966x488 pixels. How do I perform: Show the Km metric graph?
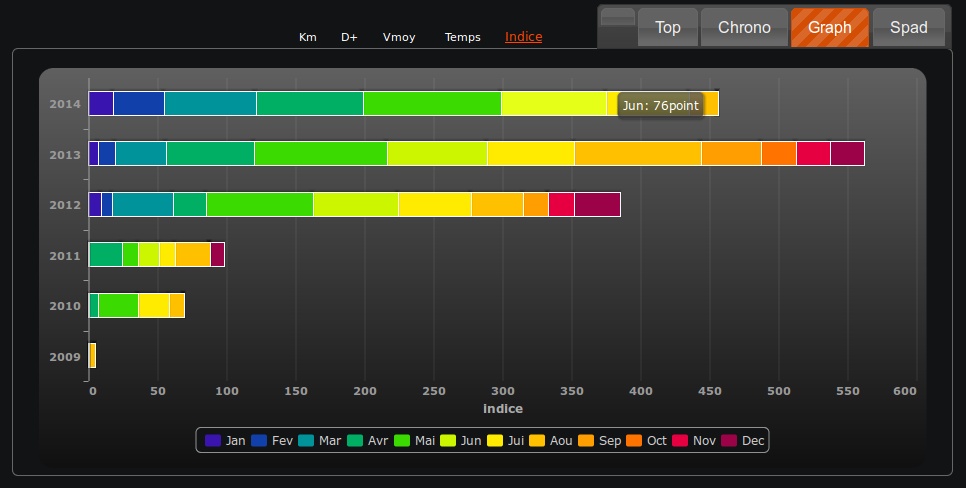click(307, 37)
